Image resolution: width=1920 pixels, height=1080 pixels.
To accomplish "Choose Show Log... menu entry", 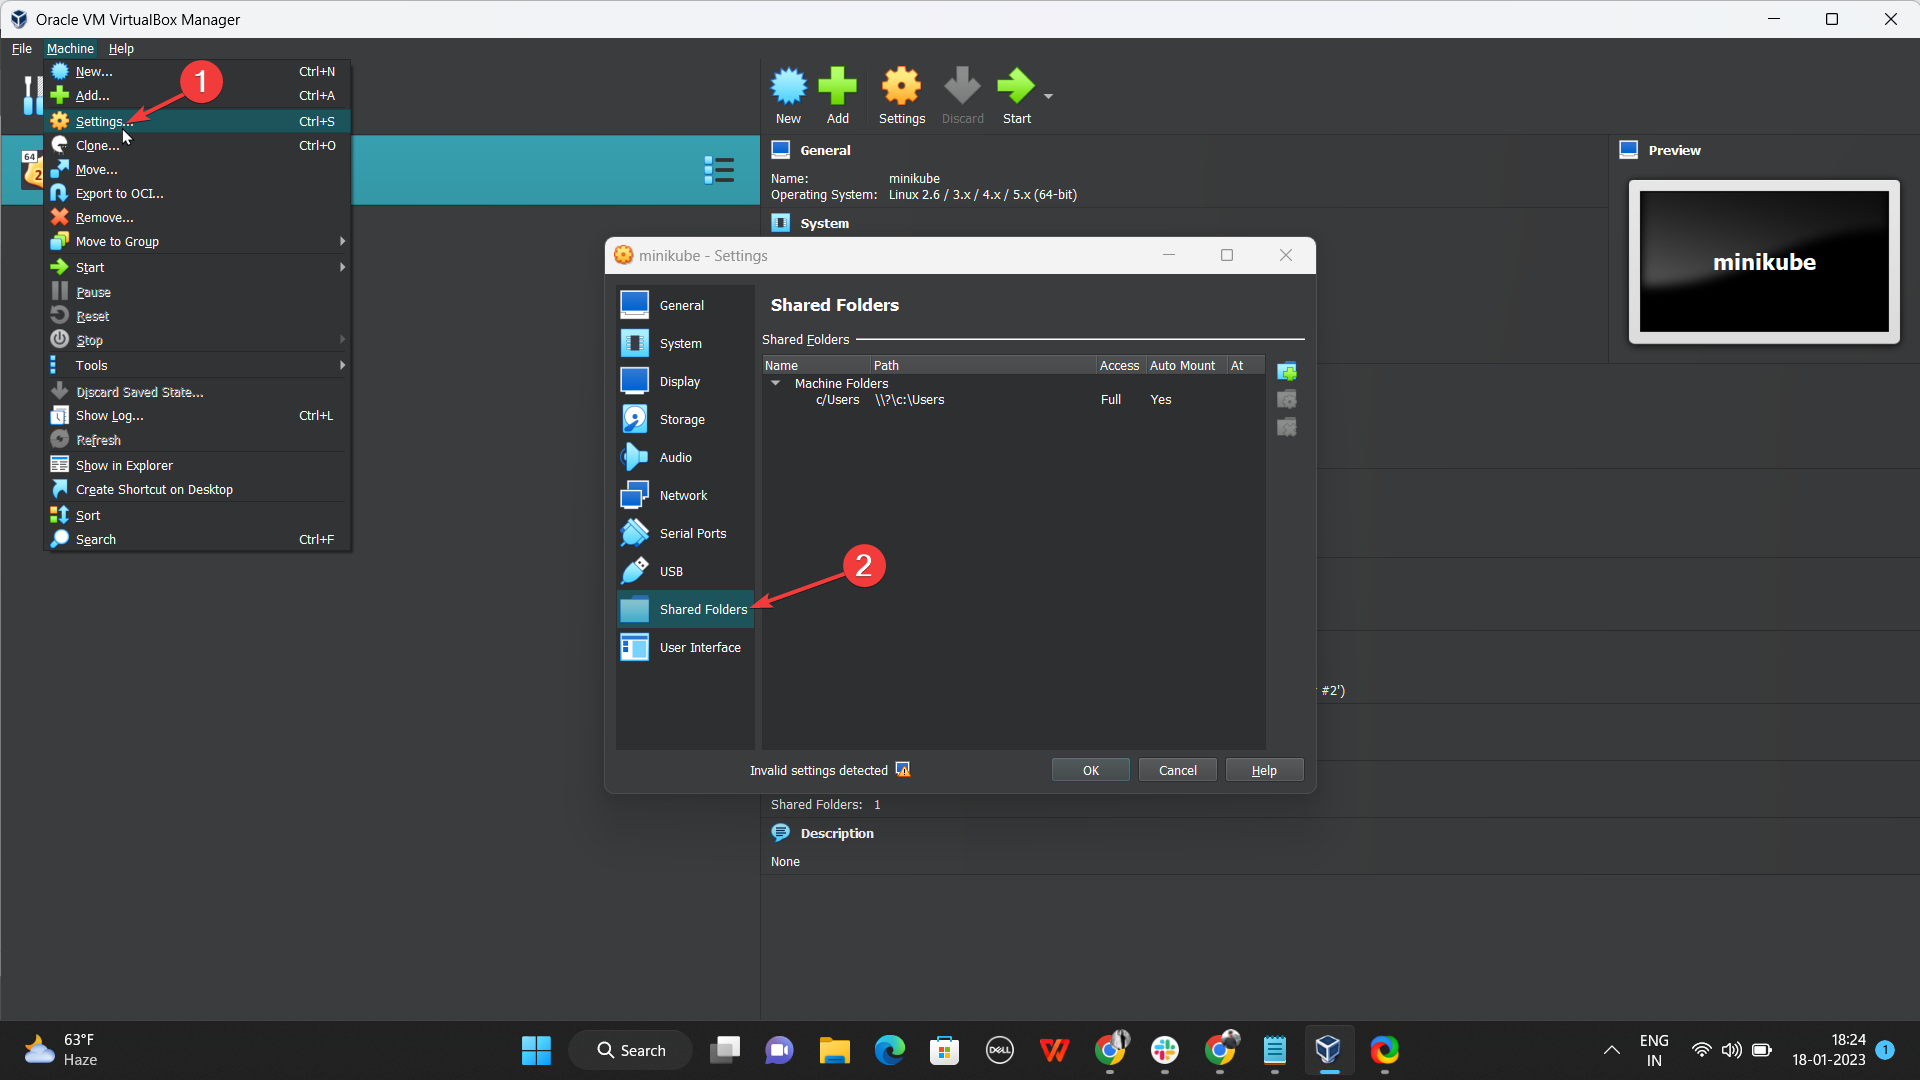I will click(197, 415).
